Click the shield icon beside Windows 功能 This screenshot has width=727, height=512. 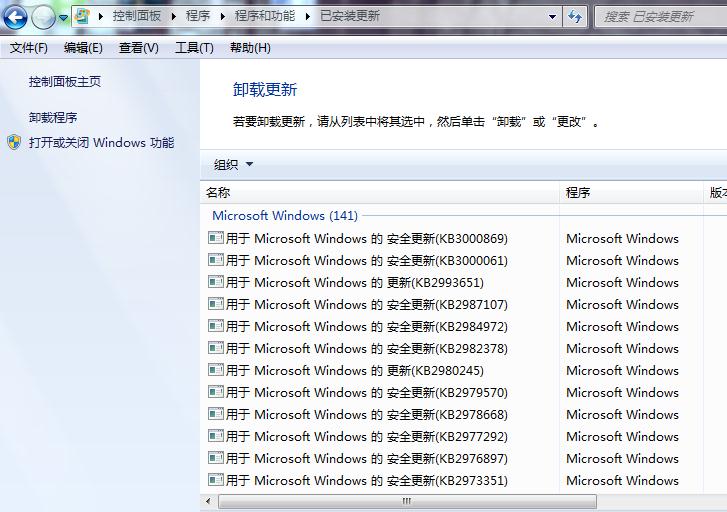tap(14, 142)
